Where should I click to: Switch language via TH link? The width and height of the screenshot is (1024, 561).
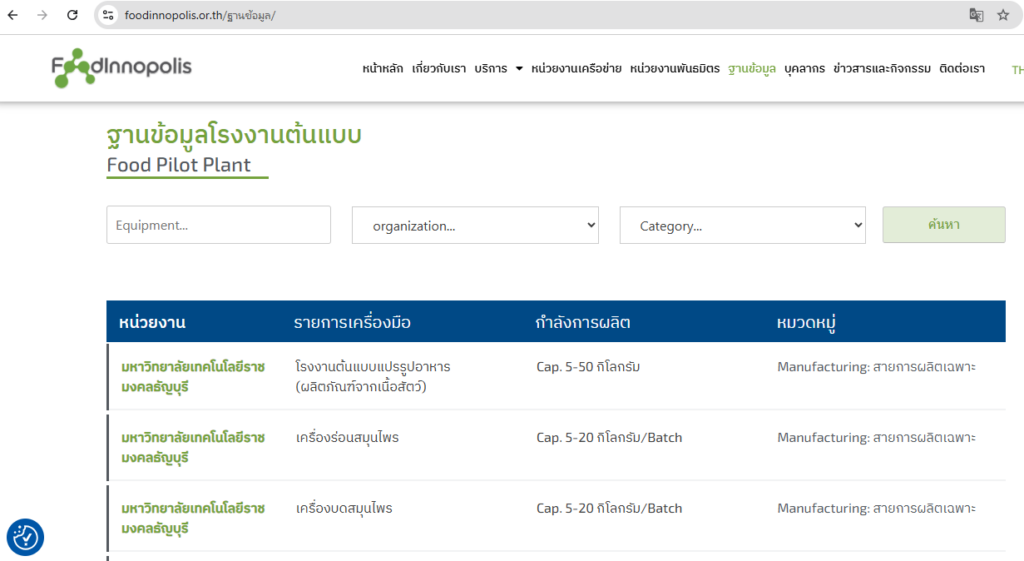click(1017, 69)
